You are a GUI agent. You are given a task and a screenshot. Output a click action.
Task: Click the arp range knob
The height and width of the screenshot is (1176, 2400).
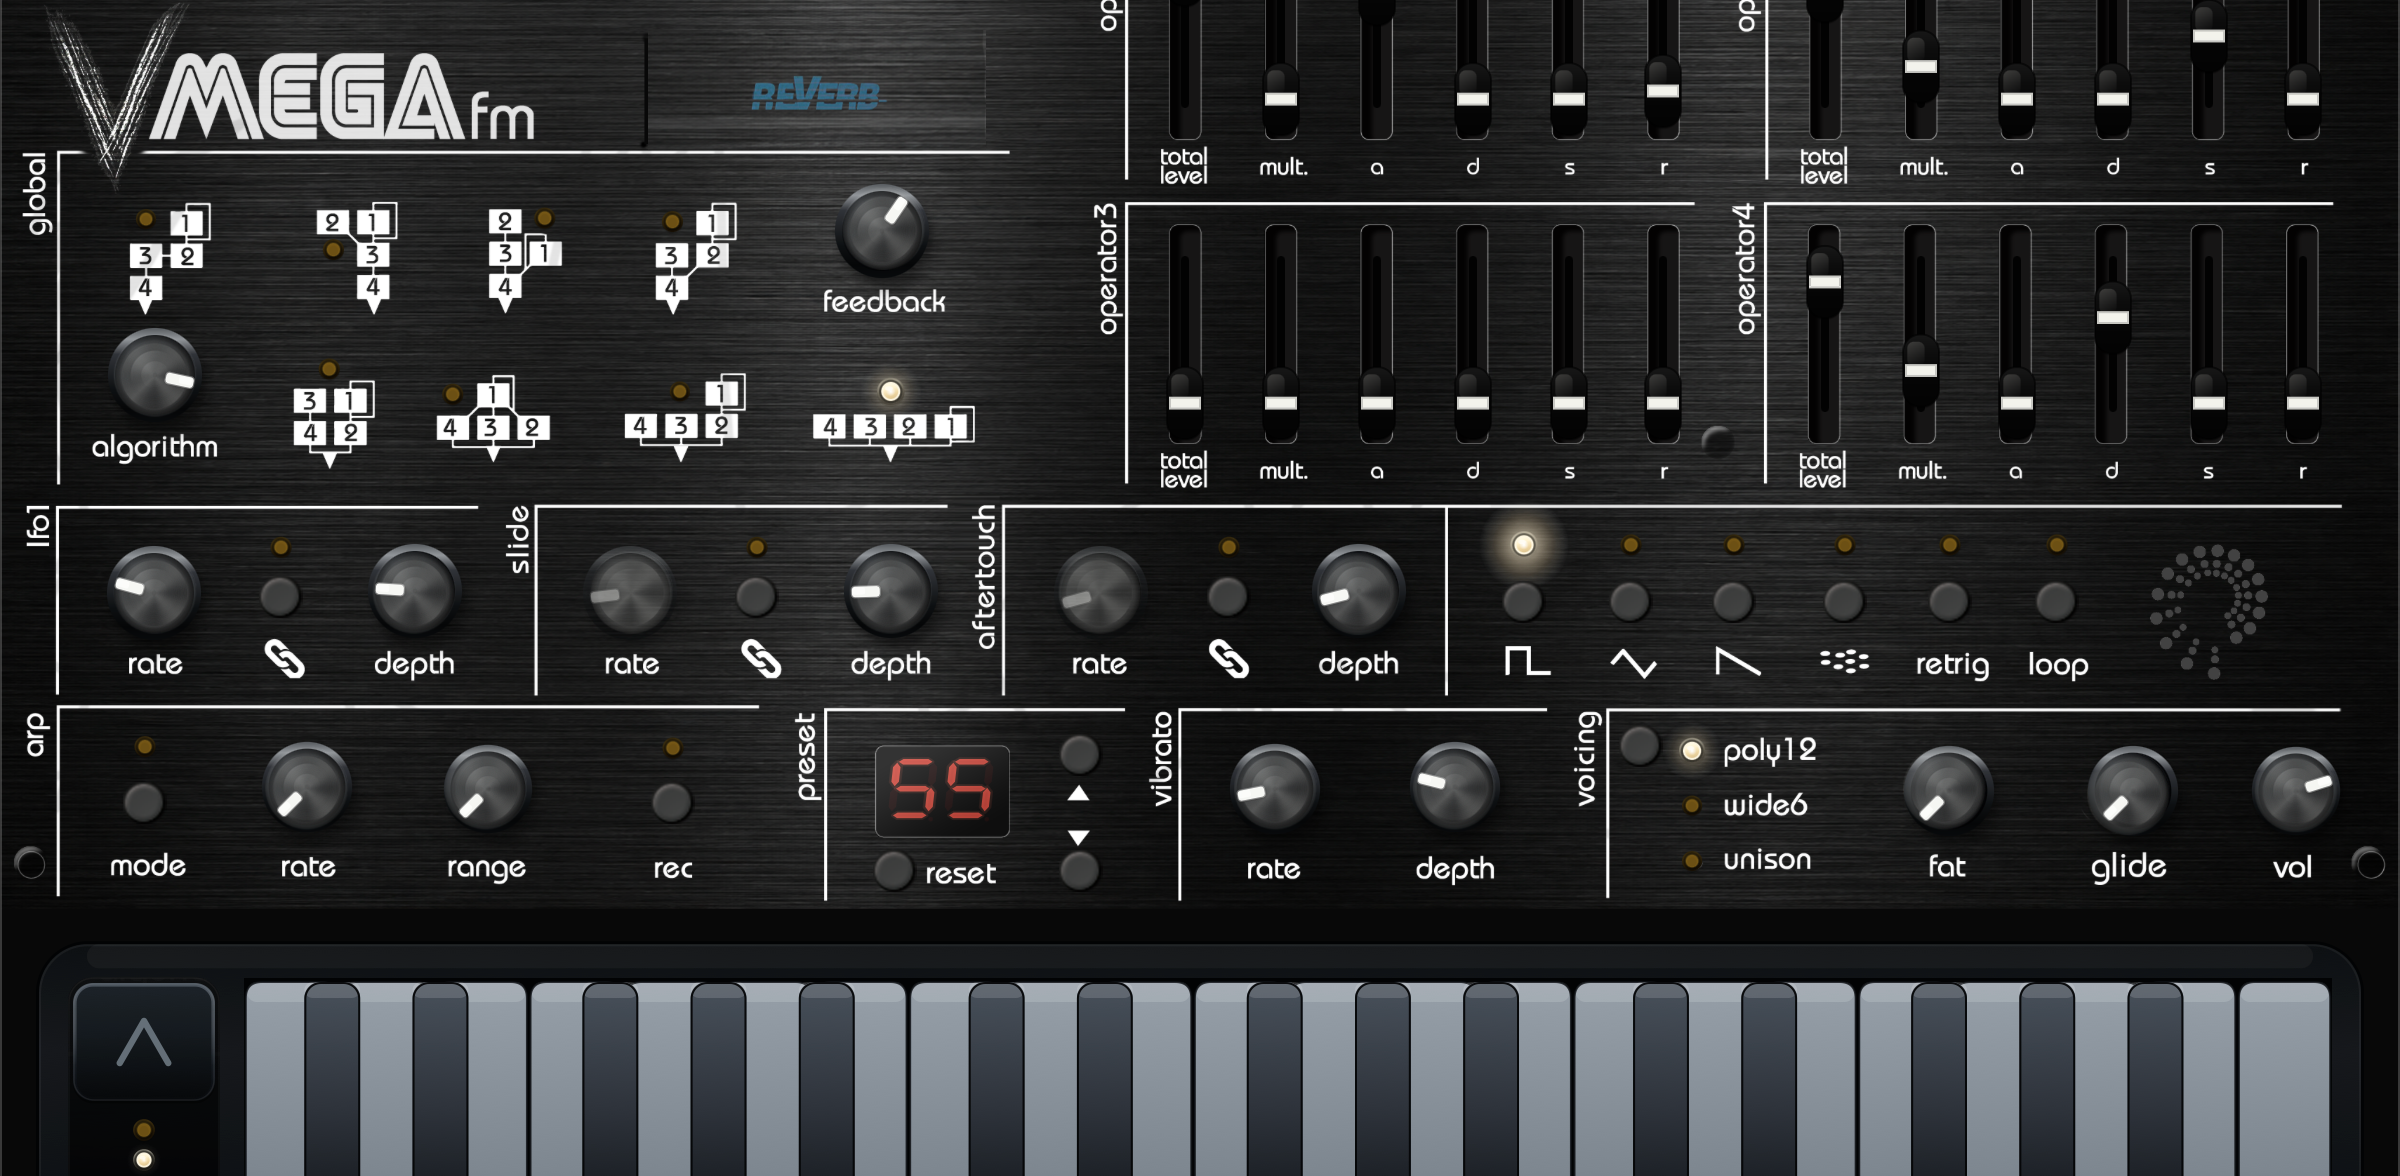coord(486,787)
